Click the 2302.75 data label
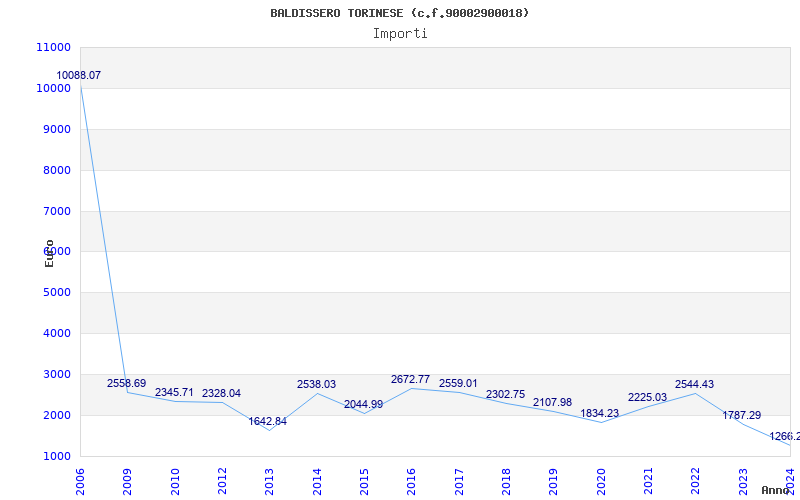The height and width of the screenshot is (500, 800). (506, 394)
